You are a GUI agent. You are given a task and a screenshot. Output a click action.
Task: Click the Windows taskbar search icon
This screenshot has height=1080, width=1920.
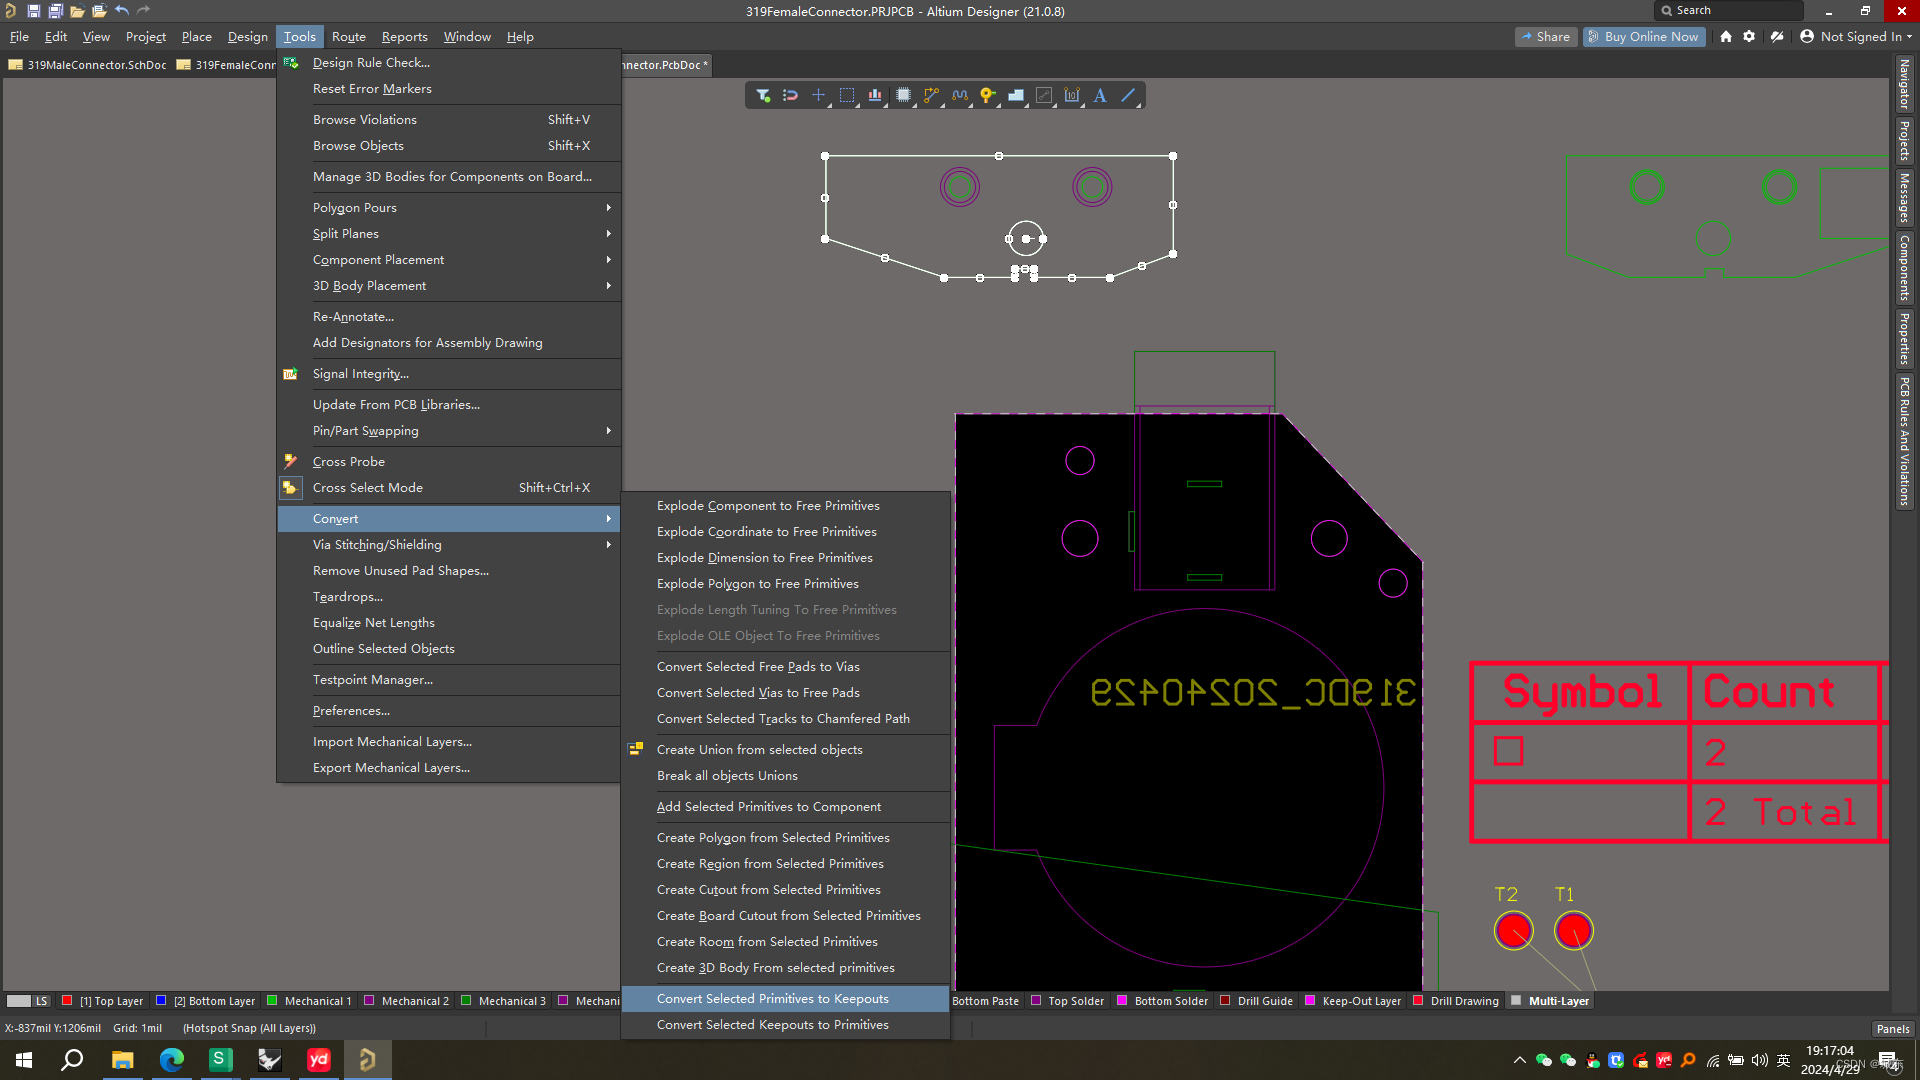point(73,1059)
